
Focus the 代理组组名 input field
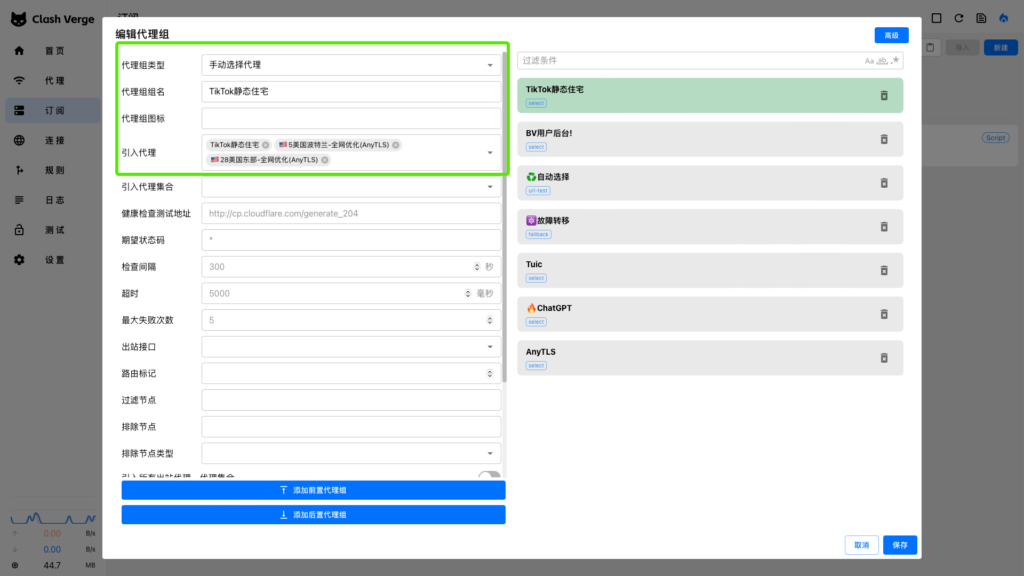pyautogui.click(x=351, y=91)
